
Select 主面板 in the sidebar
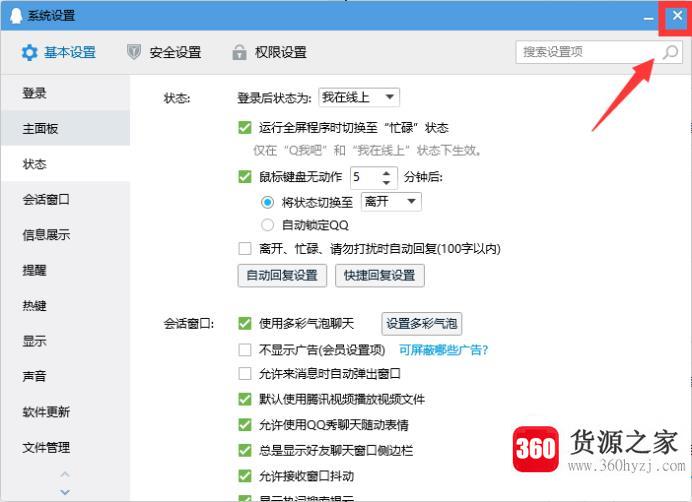pos(65,128)
